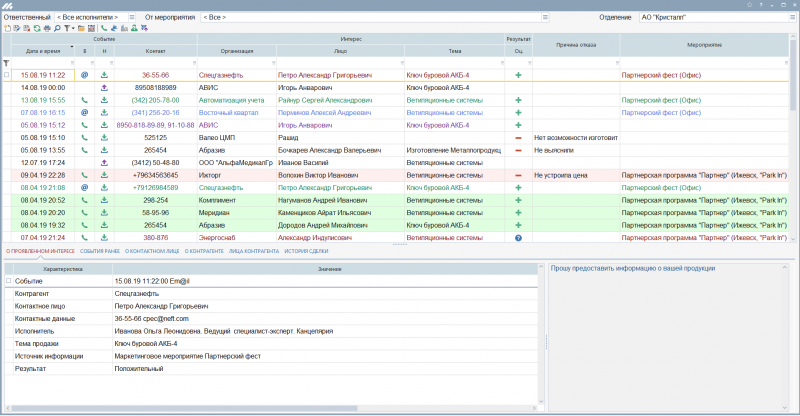Click the Изготовление Металлопродукц topic cell

(455, 150)
